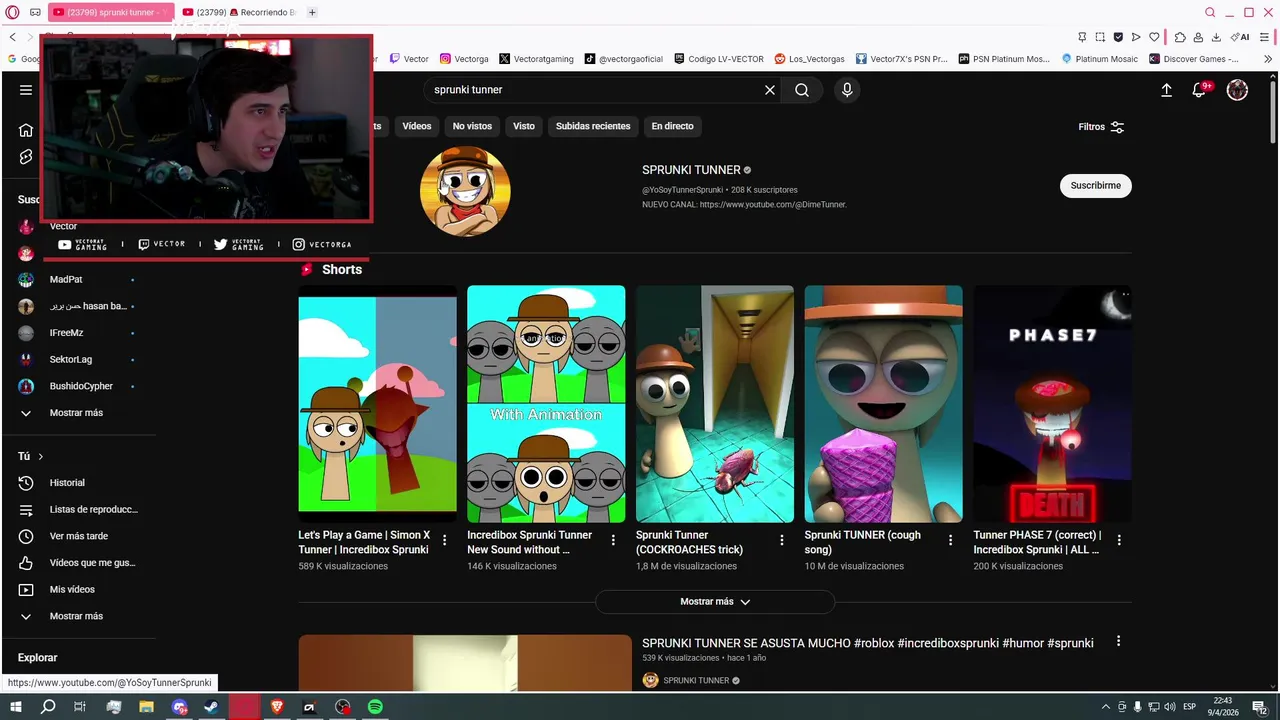Image resolution: width=1280 pixels, height=720 pixels.
Task: Open options for cough song short
Action: tap(951, 540)
